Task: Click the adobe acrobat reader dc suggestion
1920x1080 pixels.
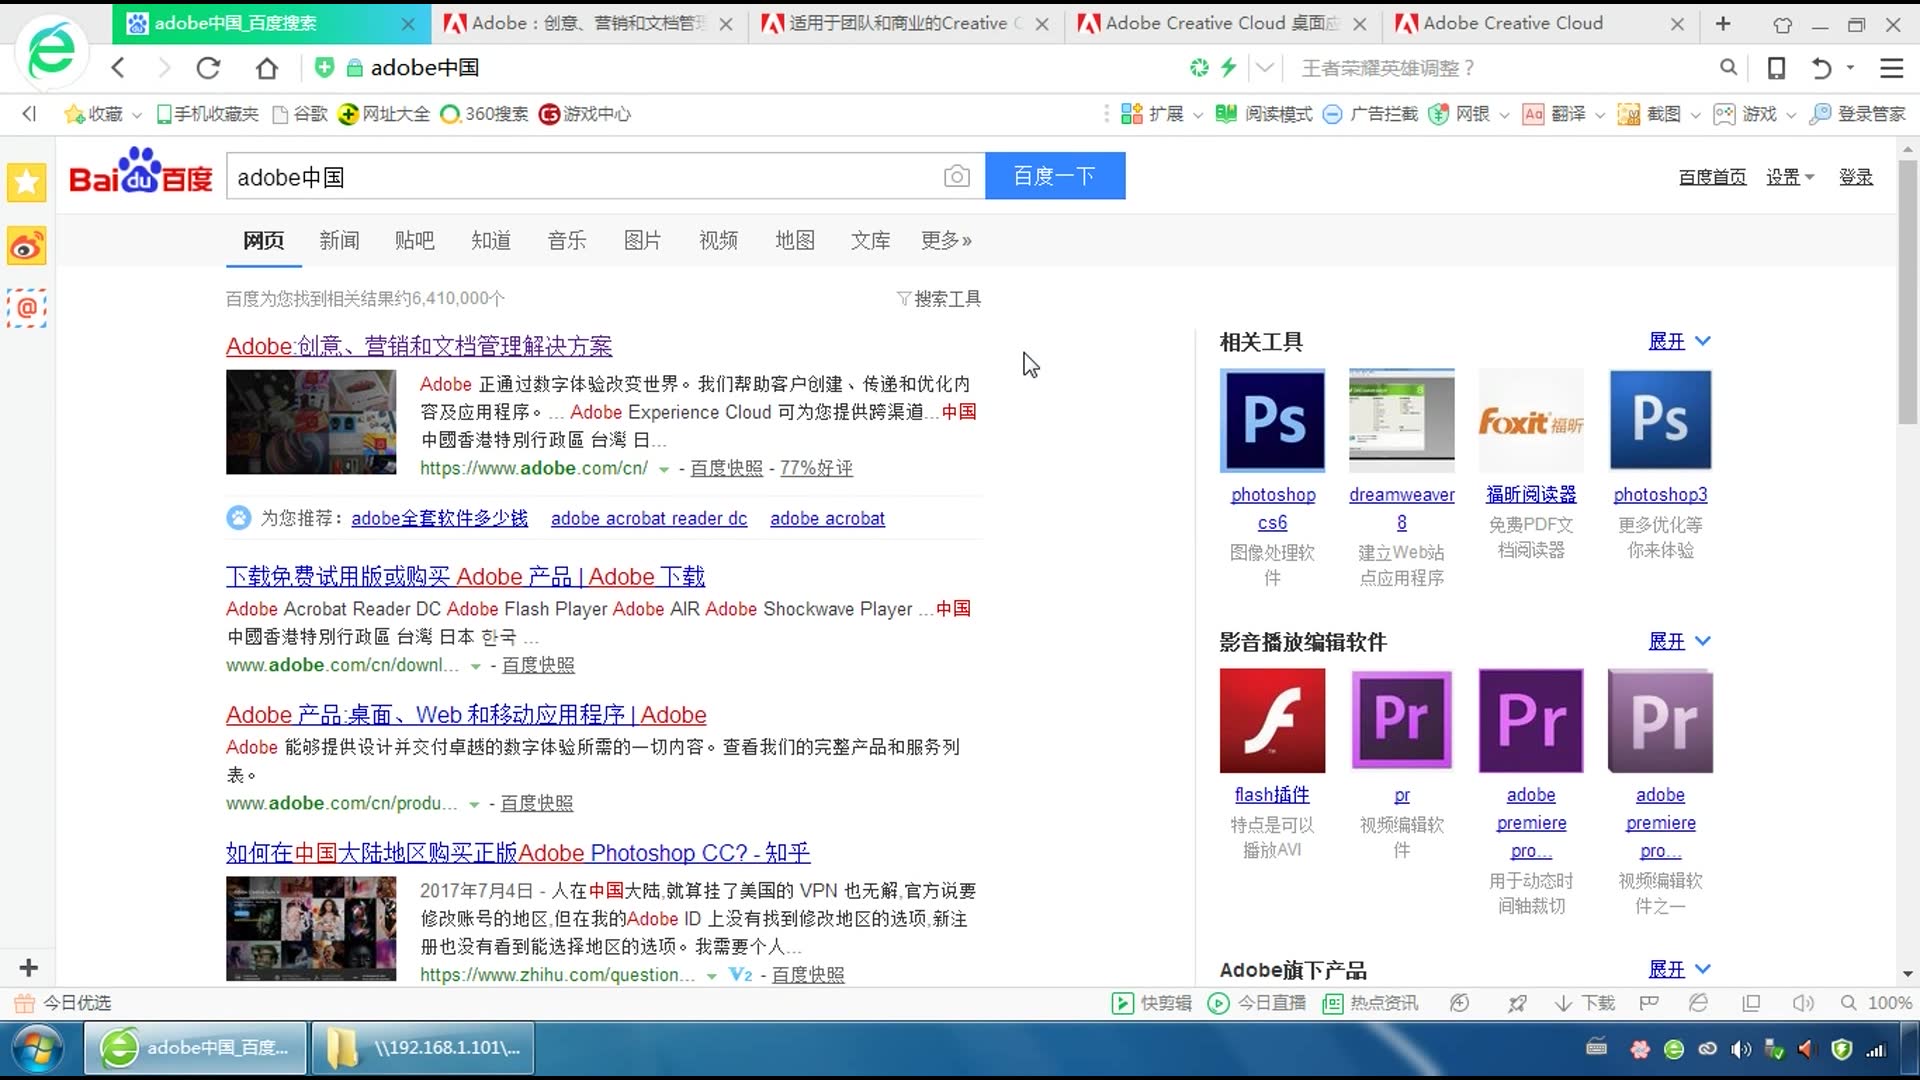Action: click(x=649, y=518)
